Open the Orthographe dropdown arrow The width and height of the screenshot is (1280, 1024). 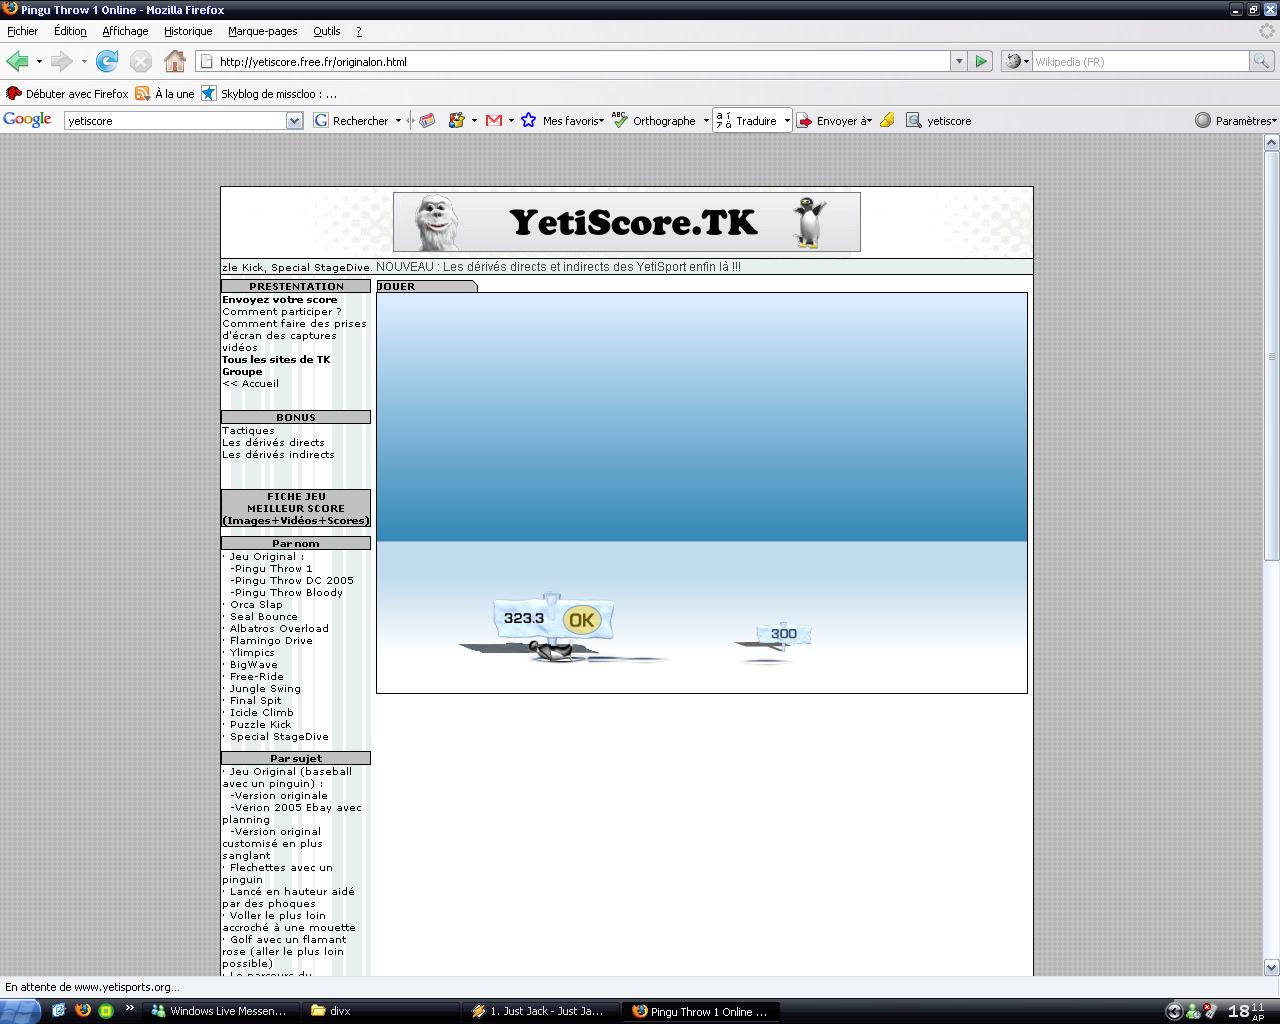tap(706, 120)
